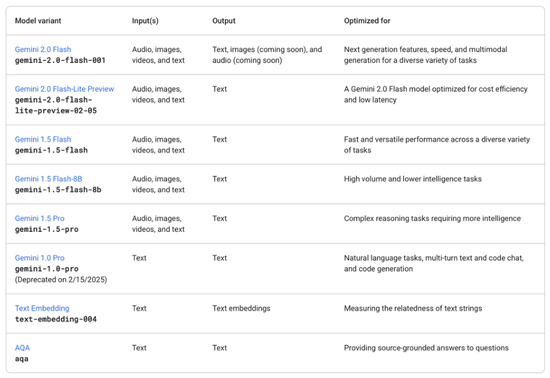Click the text-embedding-004 model code
The height and width of the screenshot is (378, 550).
tap(56, 319)
